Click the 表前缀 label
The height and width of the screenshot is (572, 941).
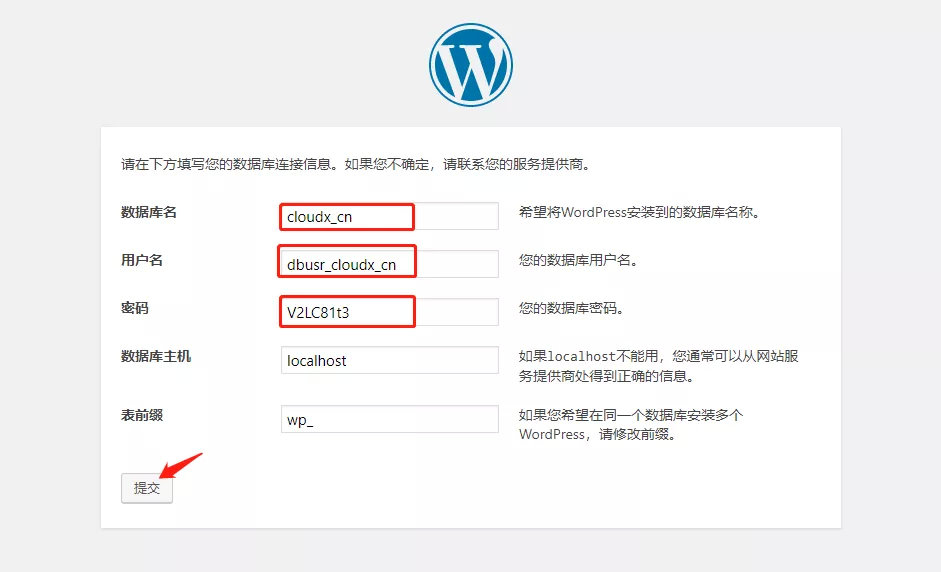pos(142,415)
